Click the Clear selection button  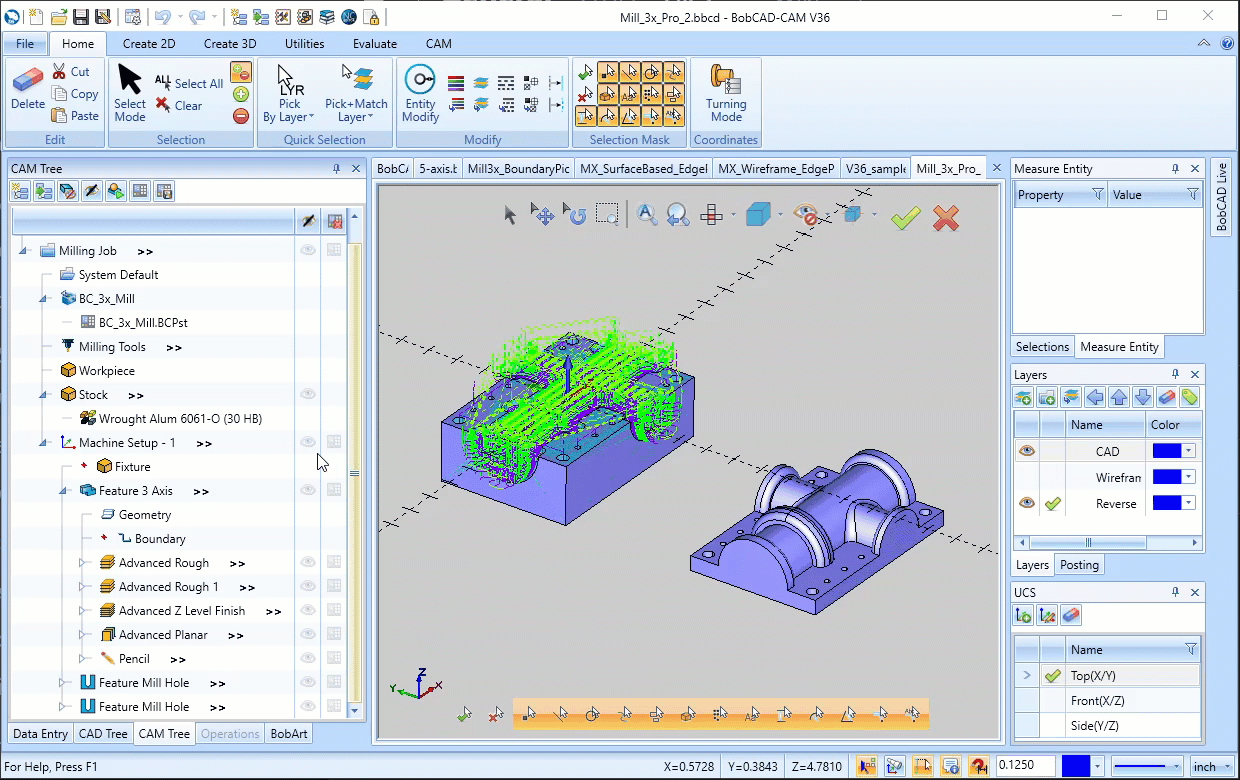(x=179, y=105)
